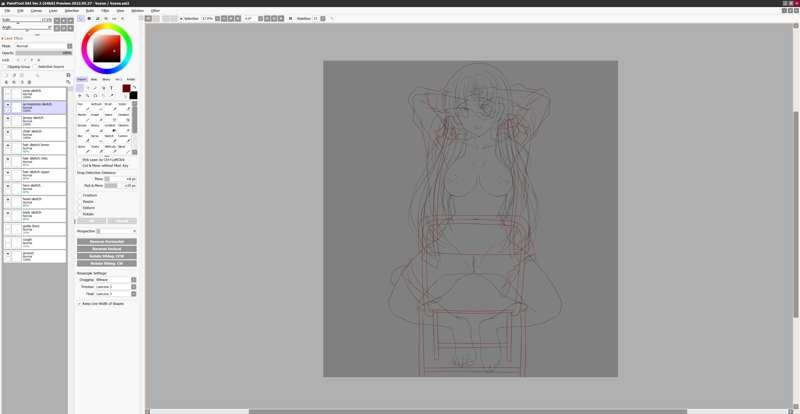Open the Dragging resample method dropdown
Image resolution: width=800 pixels, height=414 pixels.
pyautogui.click(x=134, y=280)
